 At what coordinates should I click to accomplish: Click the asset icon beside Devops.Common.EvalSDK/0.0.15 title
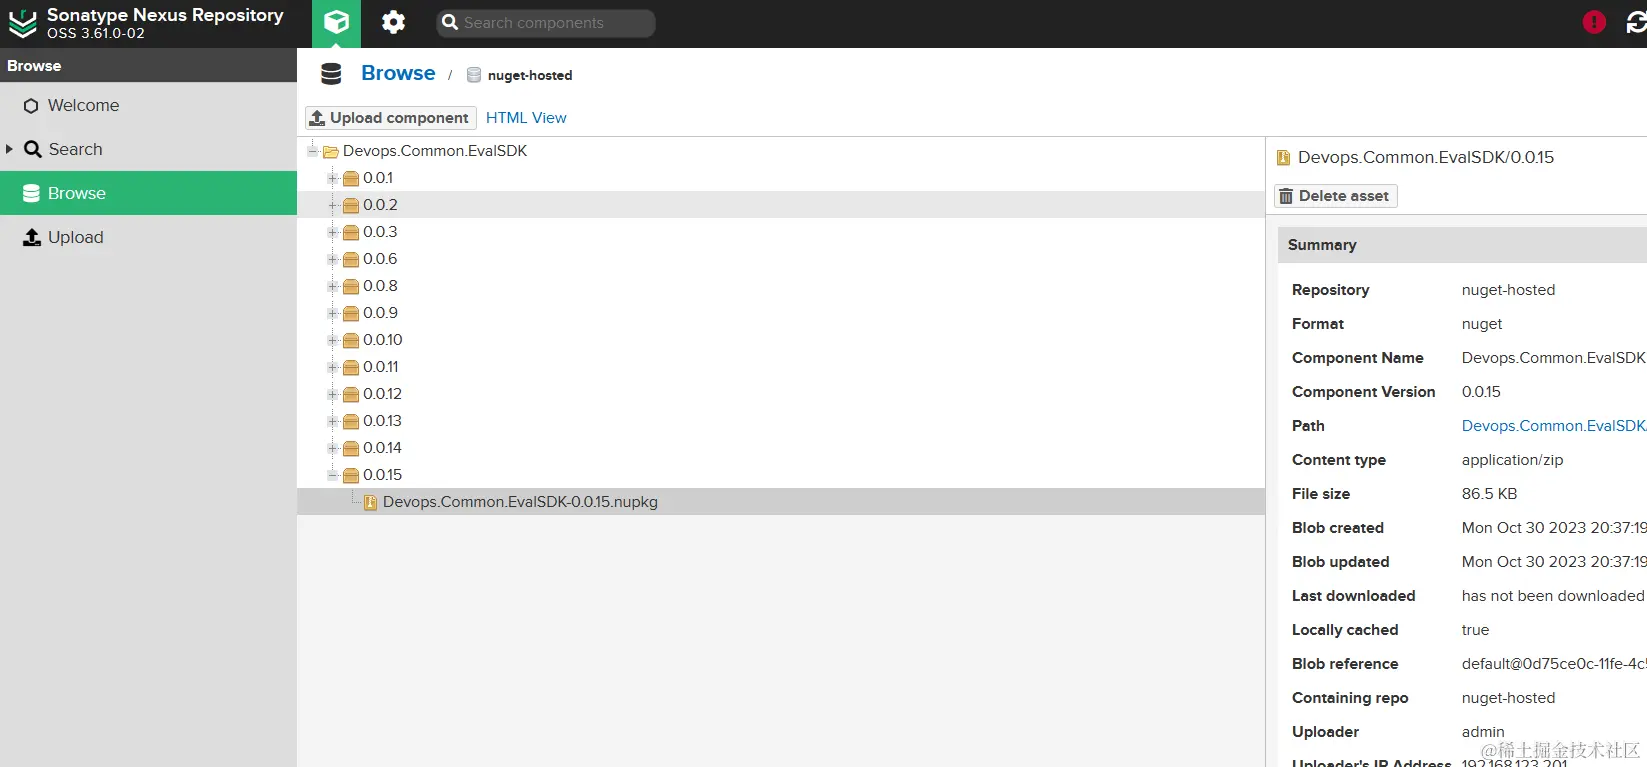click(x=1284, y=158)
